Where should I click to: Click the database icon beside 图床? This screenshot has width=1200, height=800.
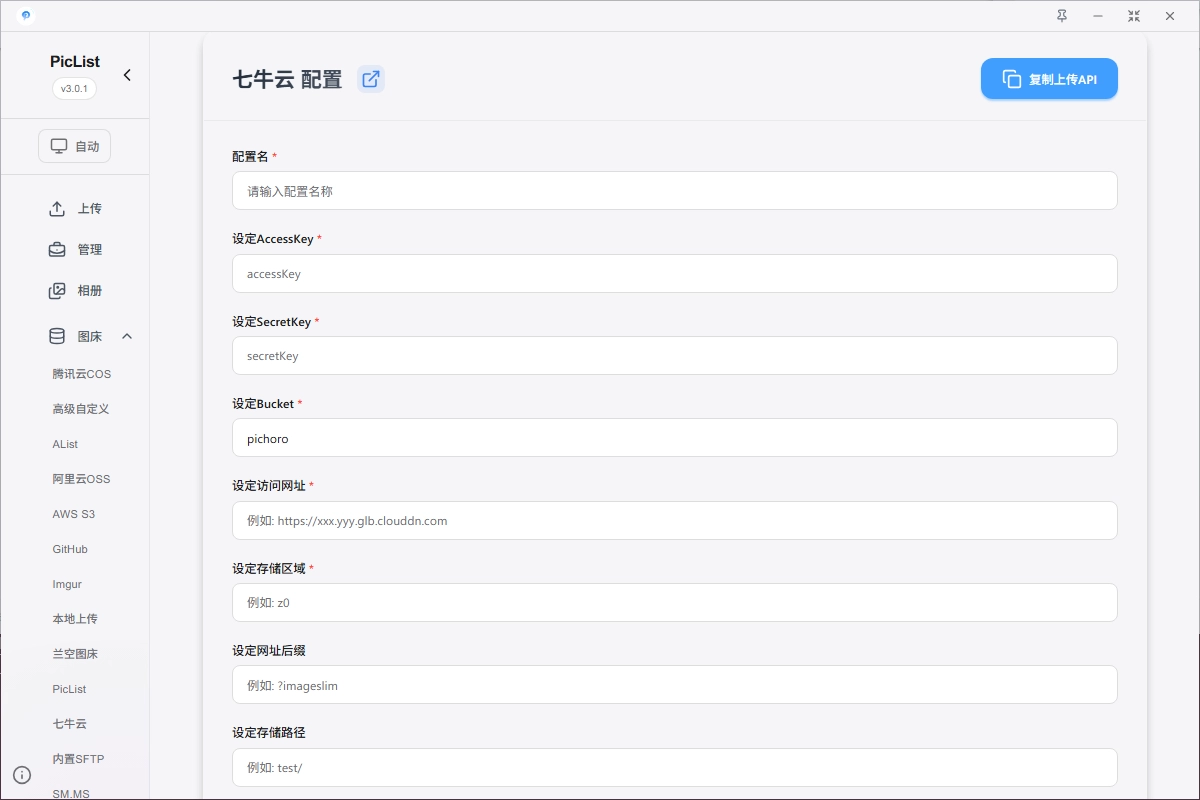coord(57,337)
